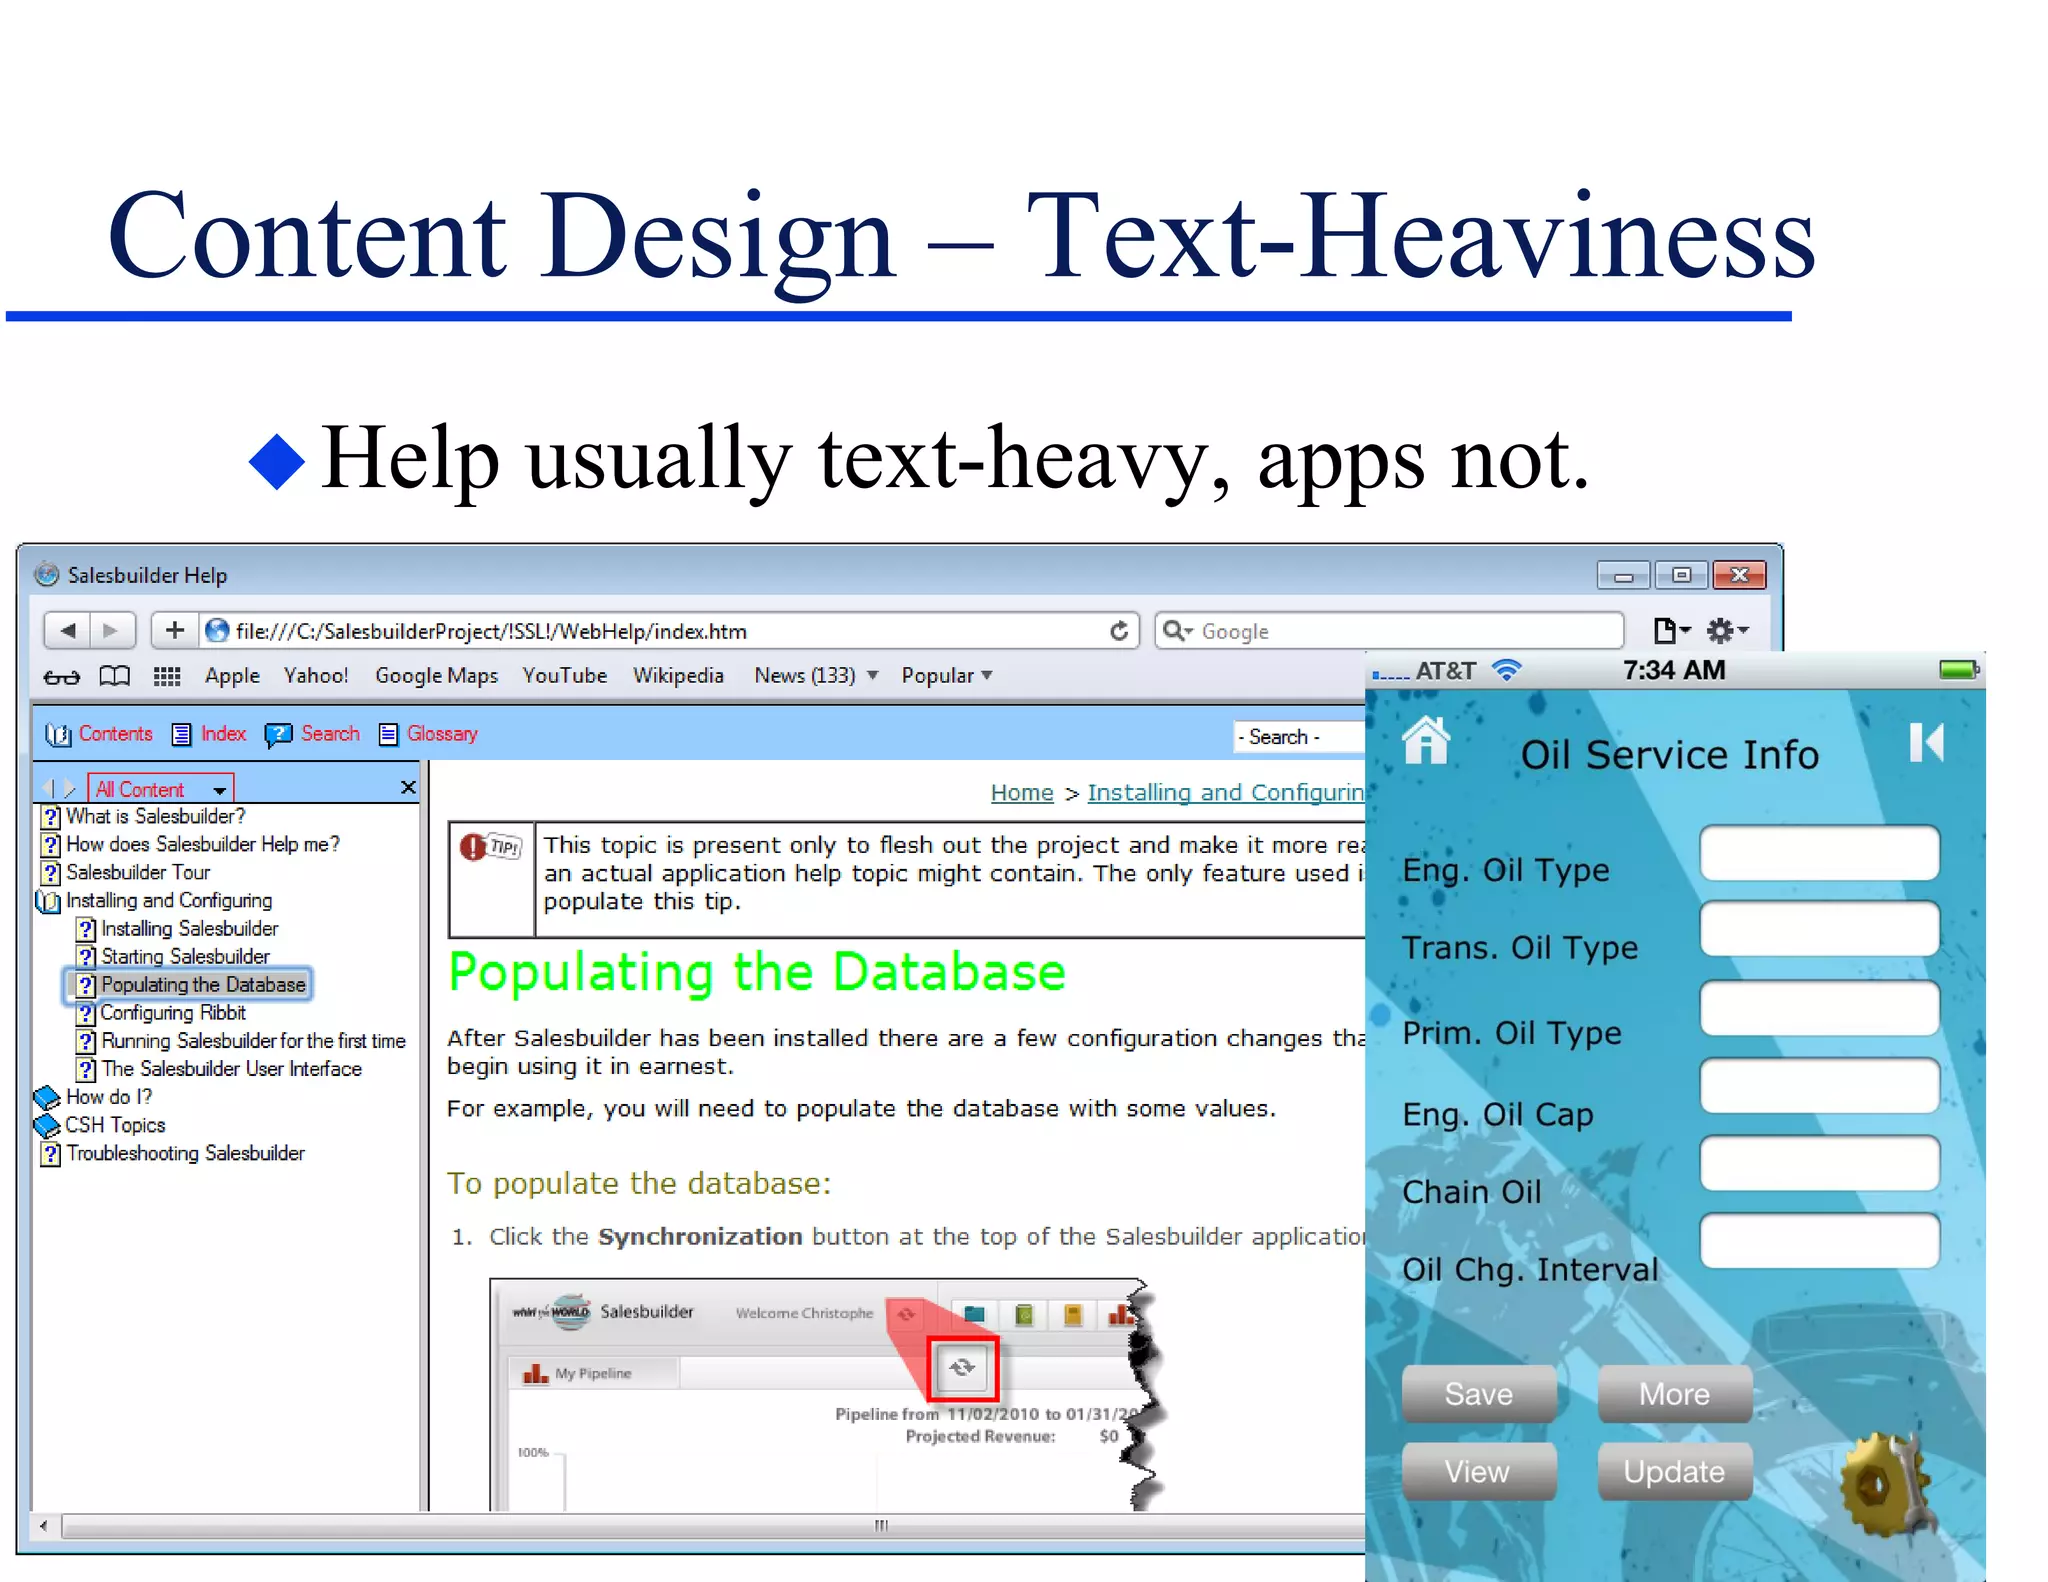The height and width of the screenshot is (1582, 2048).
Task: Open The Salesbuilder User Interface topic
Action: click(x=219, y=1069)
